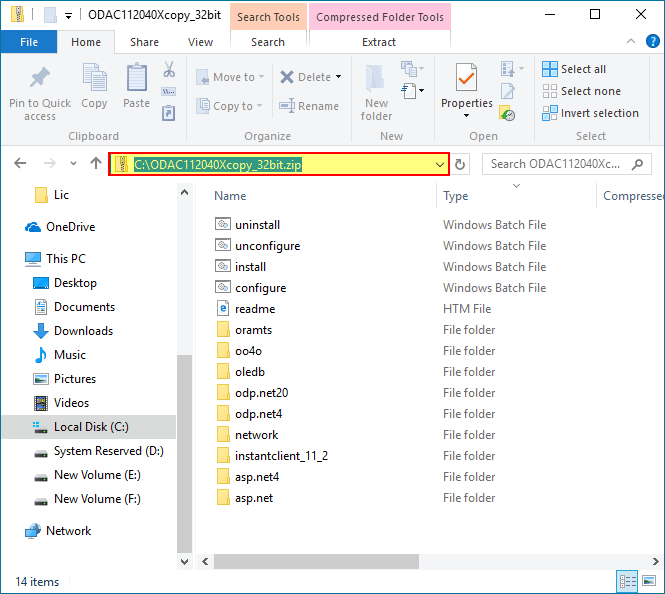This screenshot has height=594, width=665.
Task: Select This PC in navigation pane
Action: (55, 259)
